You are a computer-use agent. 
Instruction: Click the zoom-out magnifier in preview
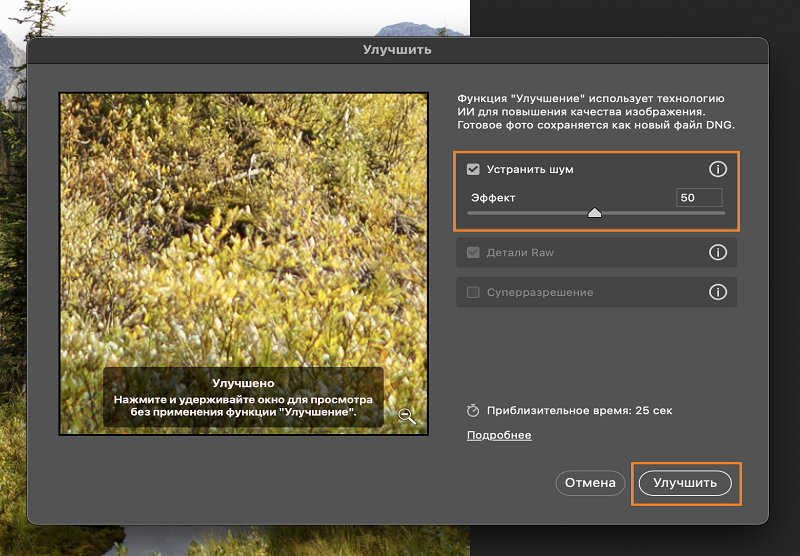[x=407, y=416]
